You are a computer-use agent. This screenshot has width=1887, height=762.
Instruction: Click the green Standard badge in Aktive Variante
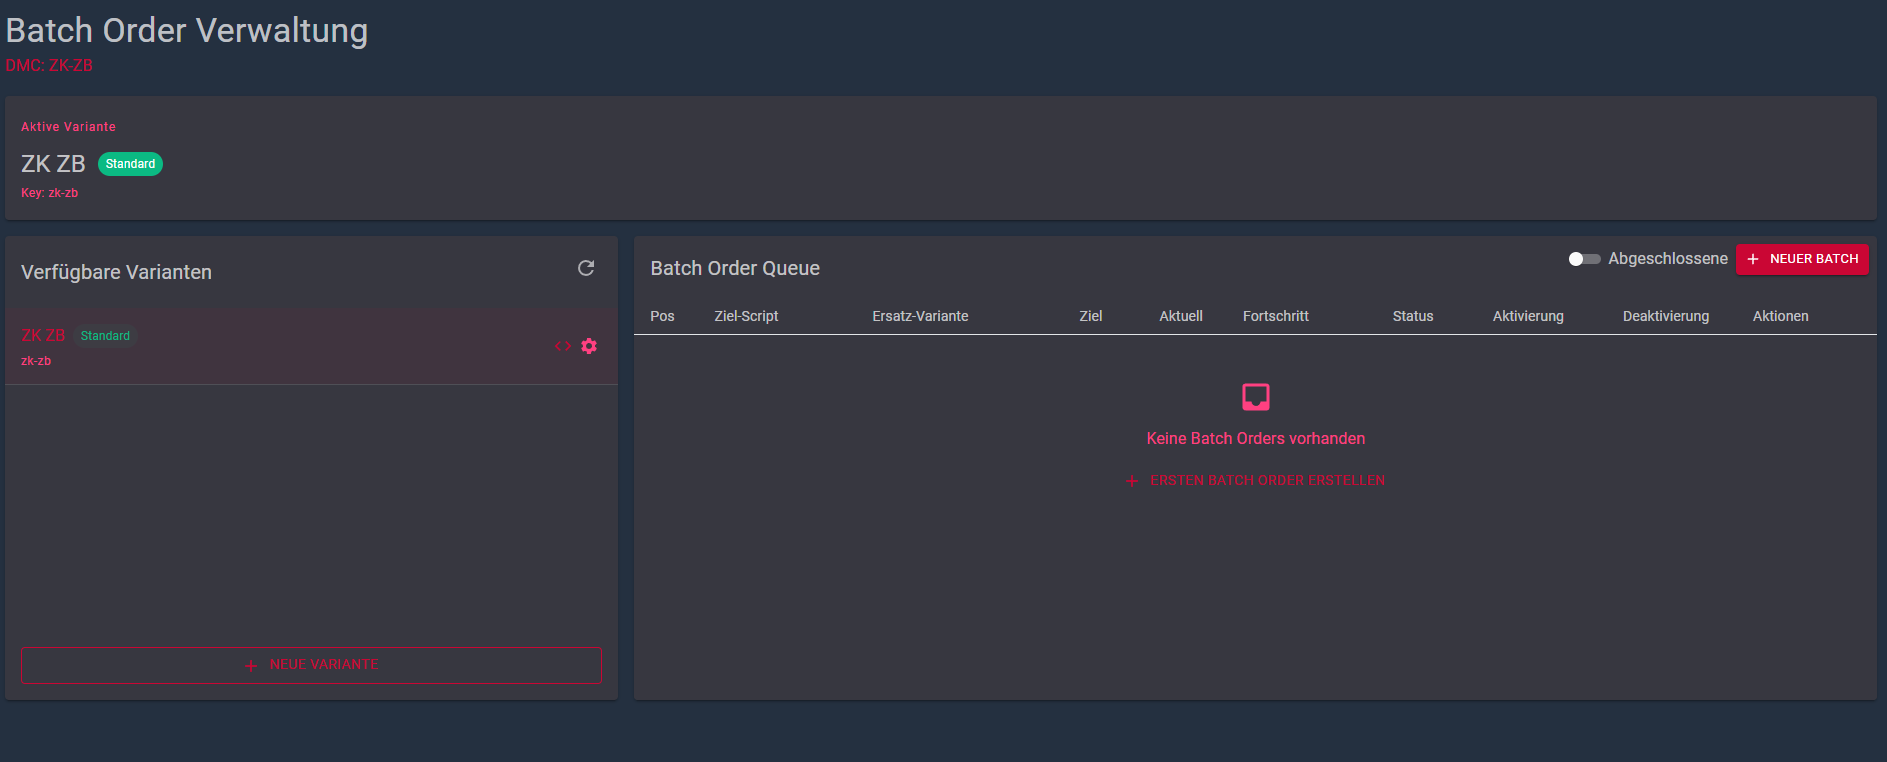[130, 164]
